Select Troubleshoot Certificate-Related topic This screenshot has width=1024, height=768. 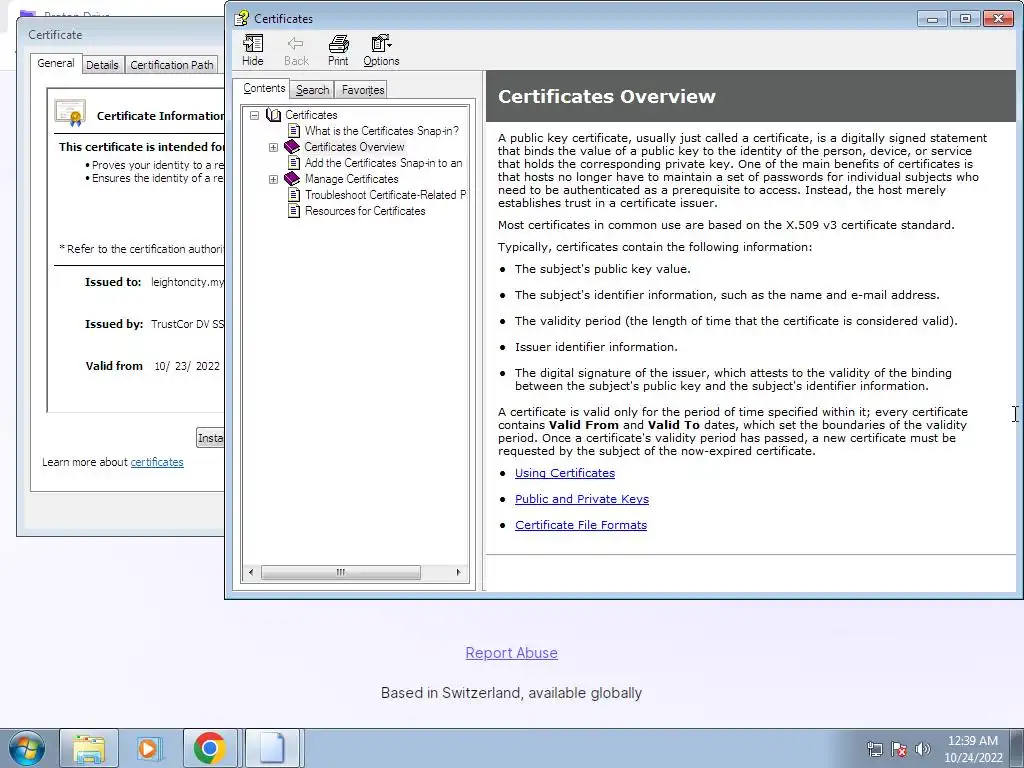click(385, 195)
